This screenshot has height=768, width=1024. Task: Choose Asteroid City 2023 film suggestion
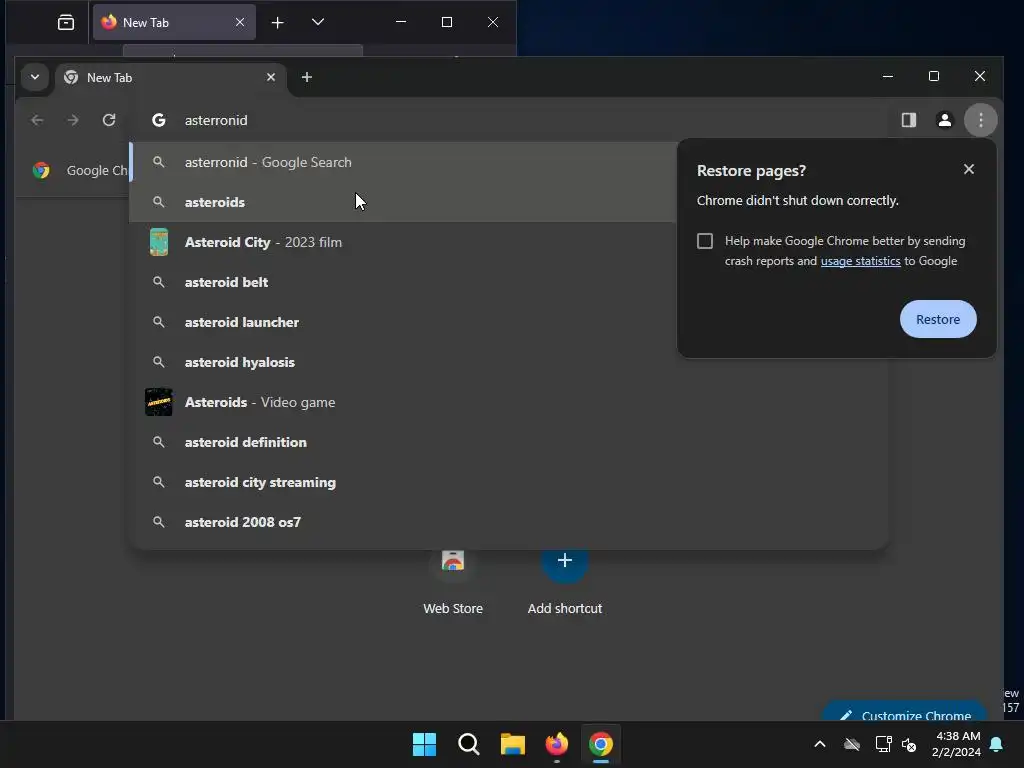click(403, 242)
